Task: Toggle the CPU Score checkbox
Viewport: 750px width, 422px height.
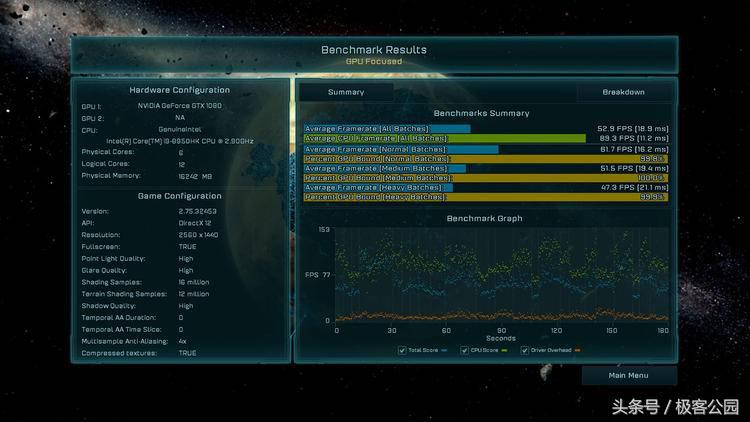Action: [x=464, y=350]
